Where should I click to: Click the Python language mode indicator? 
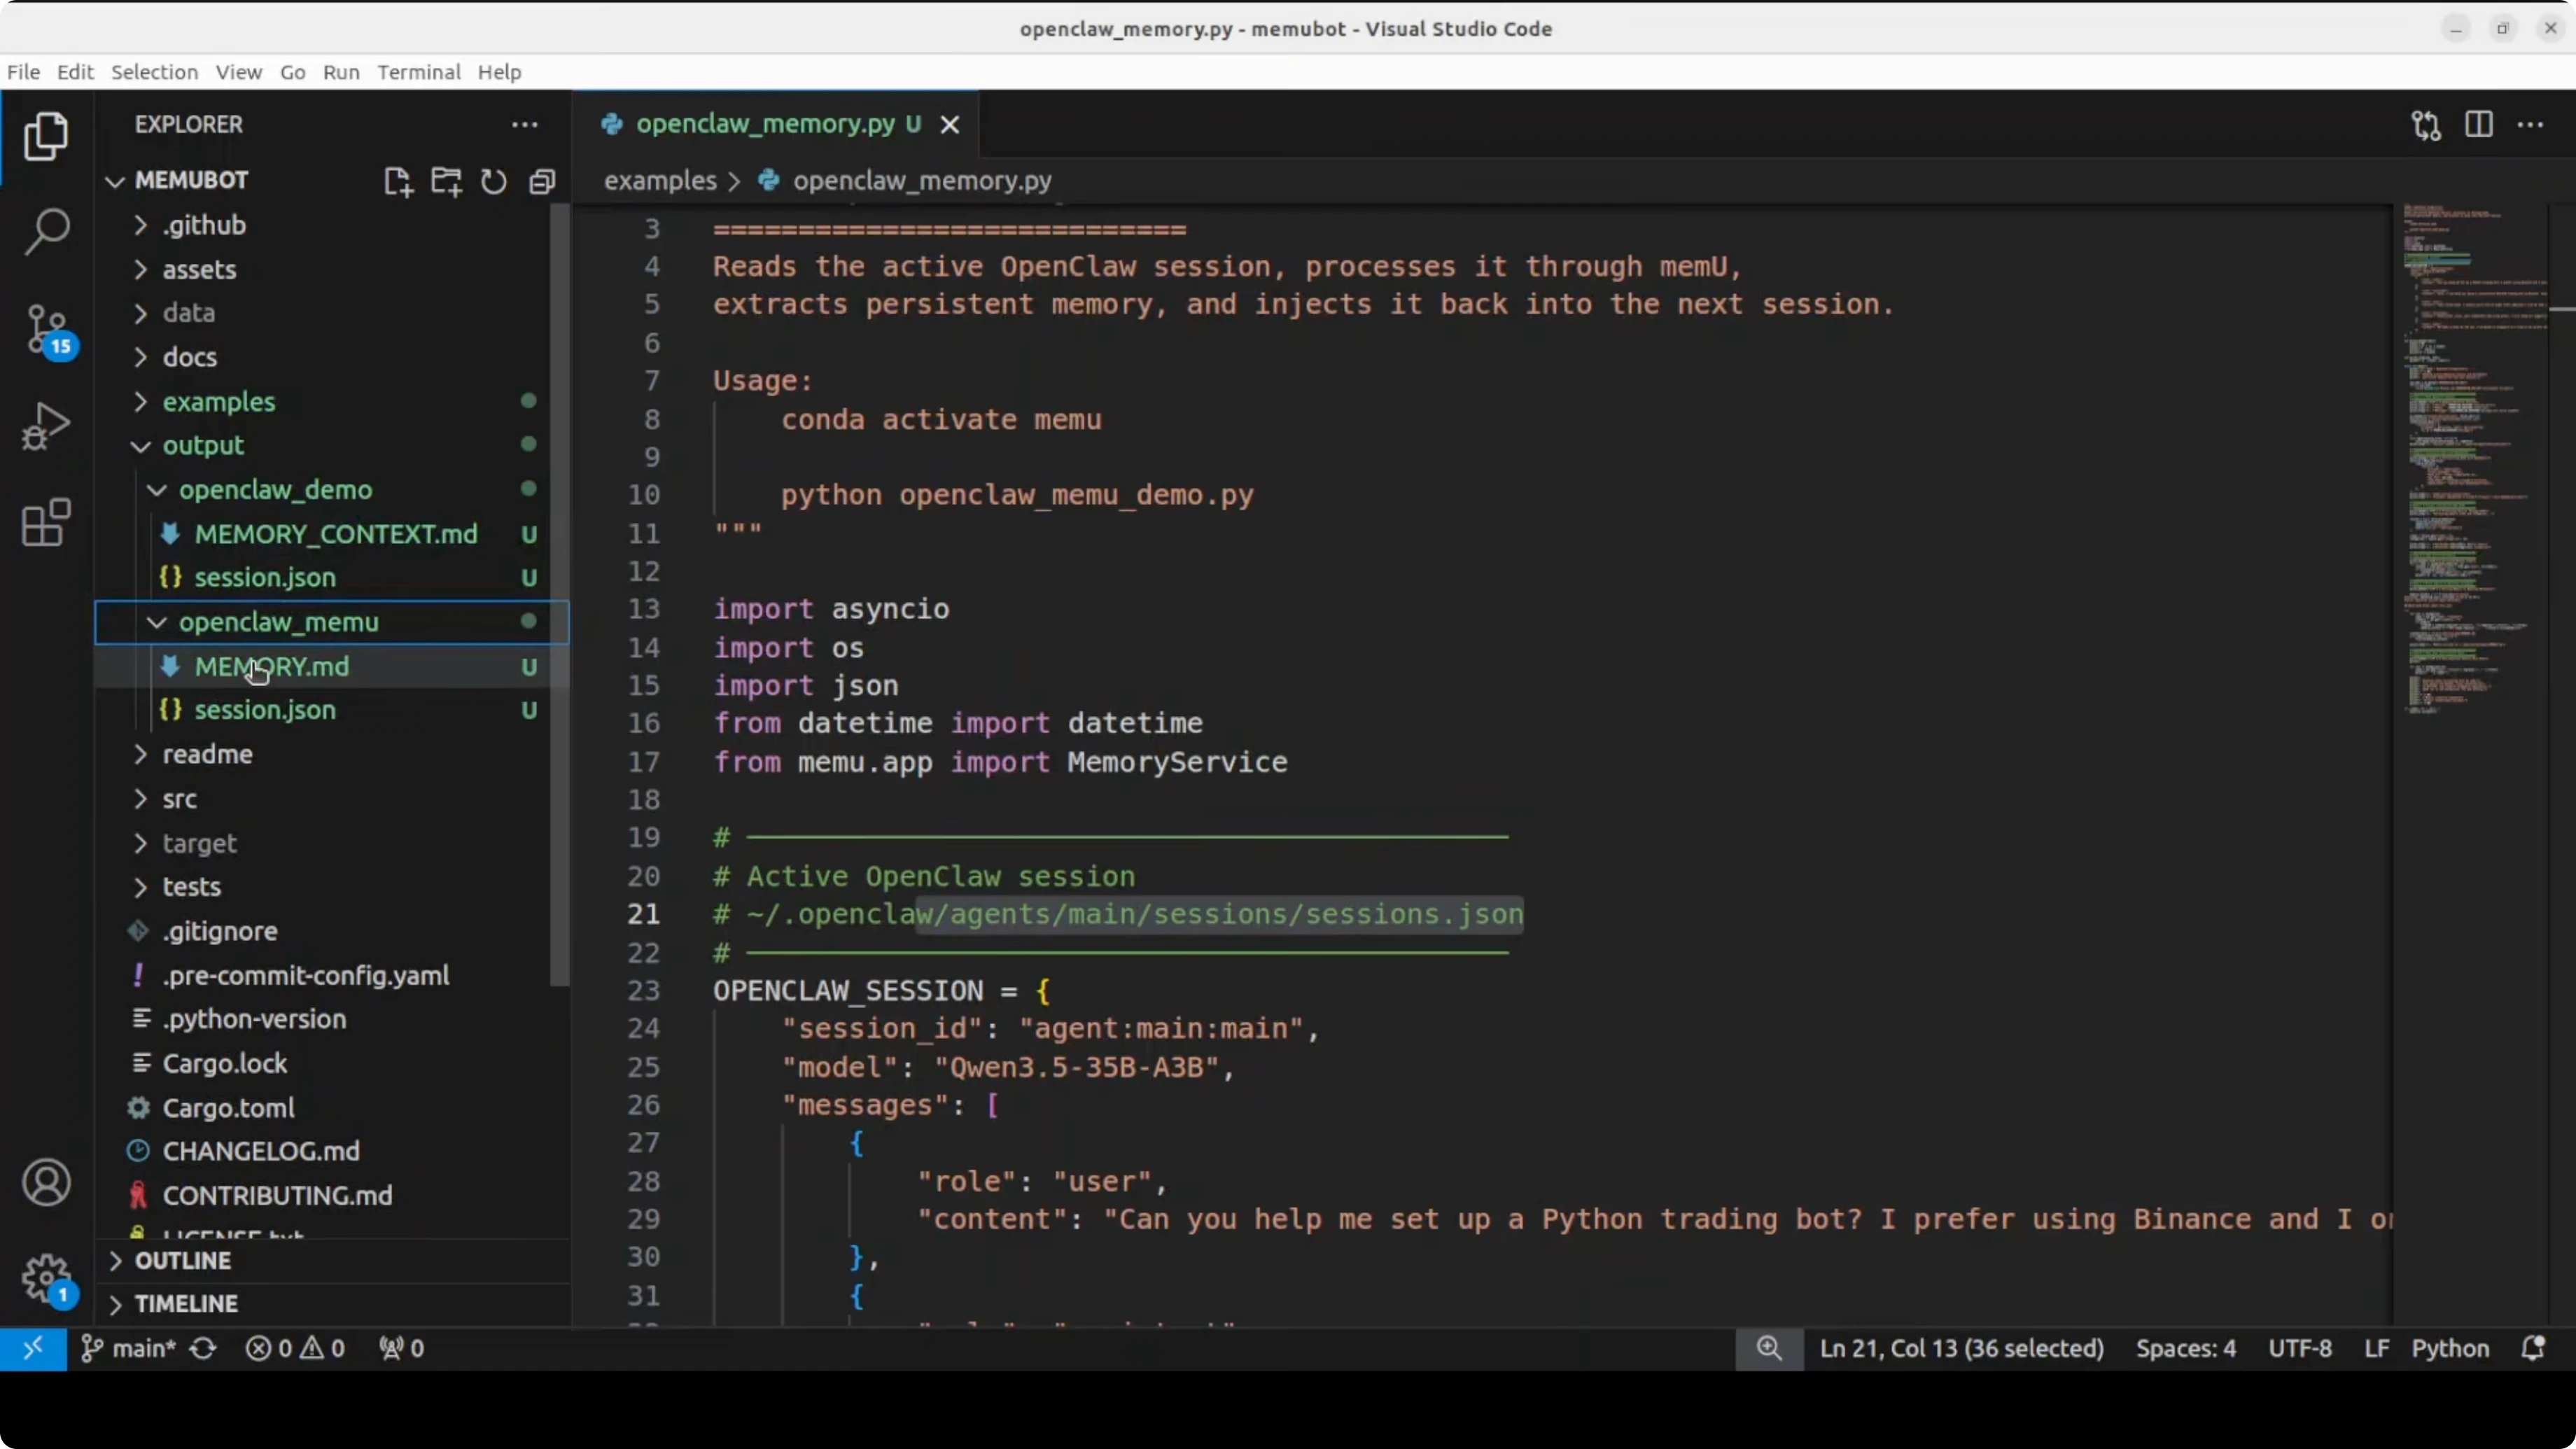pyautogui.click(x=2449, y=1348)
